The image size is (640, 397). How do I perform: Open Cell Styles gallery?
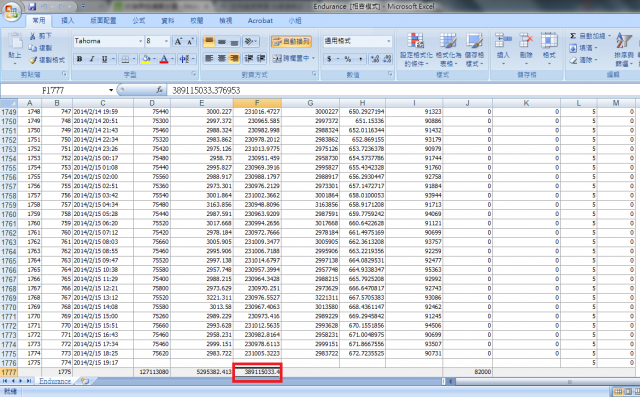pyautogui.click(x=474, y=49)
